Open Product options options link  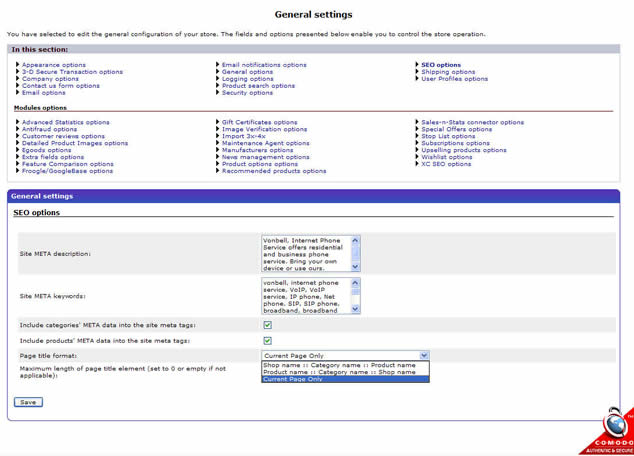tap(260, 164)
